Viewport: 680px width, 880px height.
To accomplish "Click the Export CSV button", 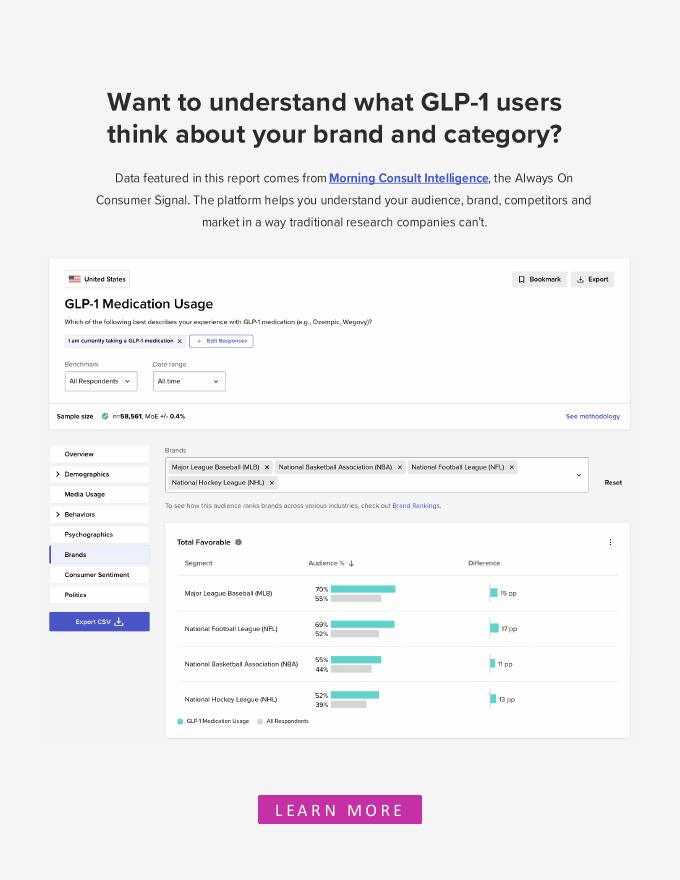I will (99, 622).
